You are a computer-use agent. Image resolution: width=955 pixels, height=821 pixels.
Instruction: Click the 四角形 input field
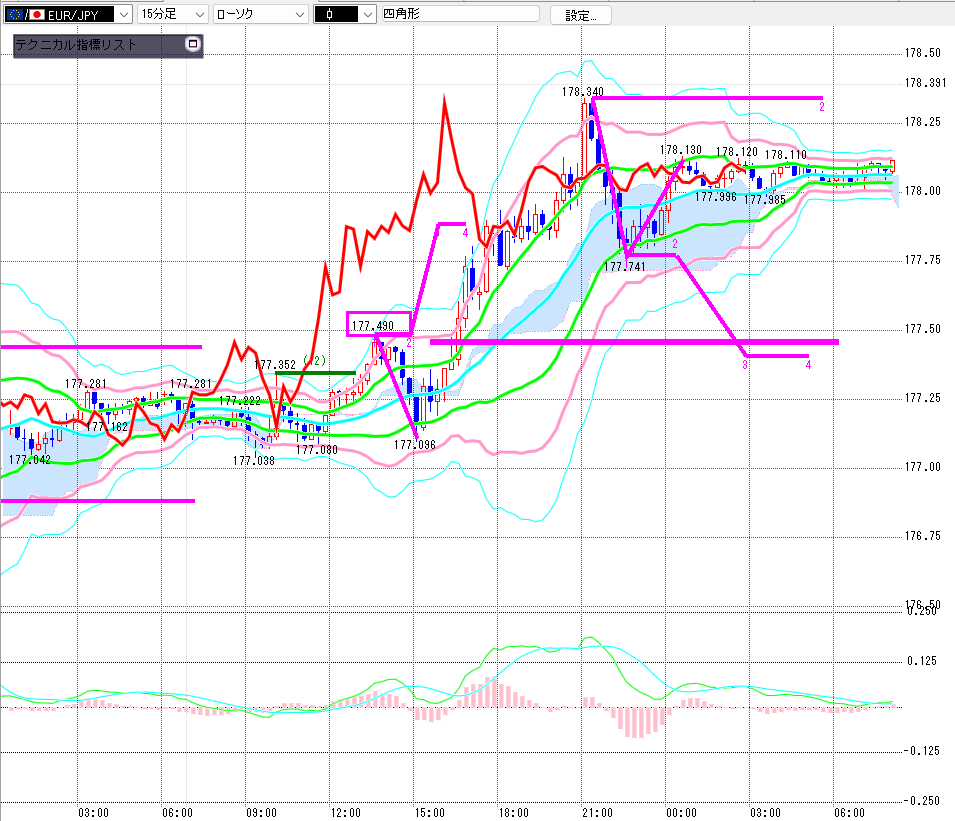coord(460,13)
